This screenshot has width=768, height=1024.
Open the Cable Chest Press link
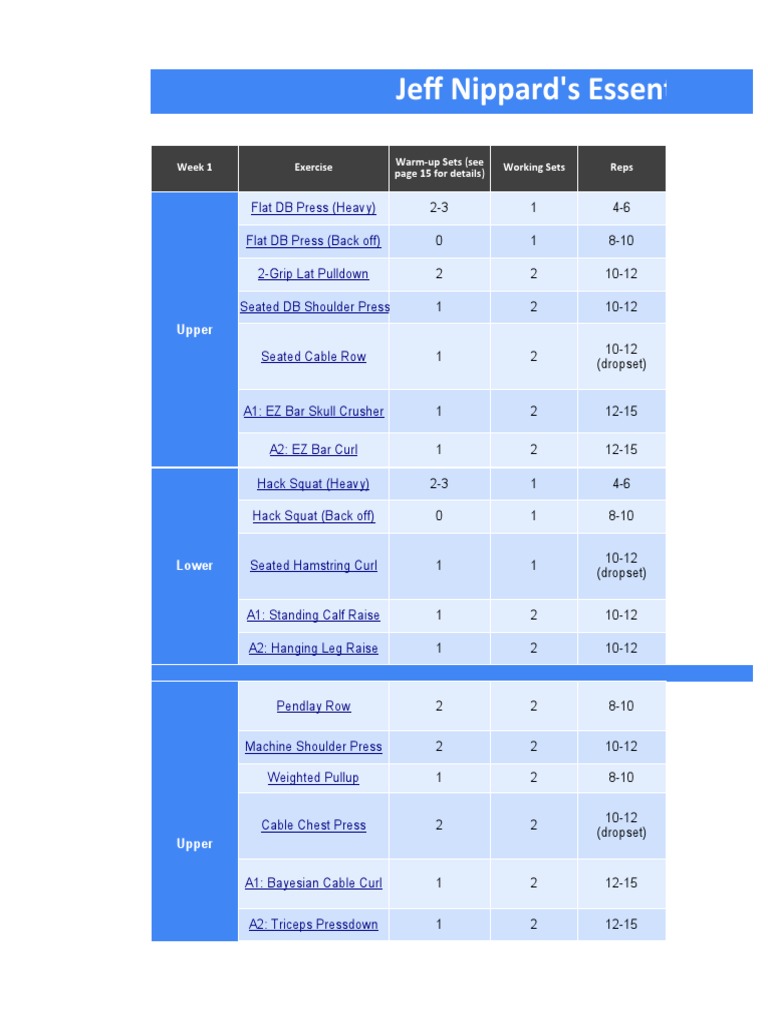tap(313, 825)
